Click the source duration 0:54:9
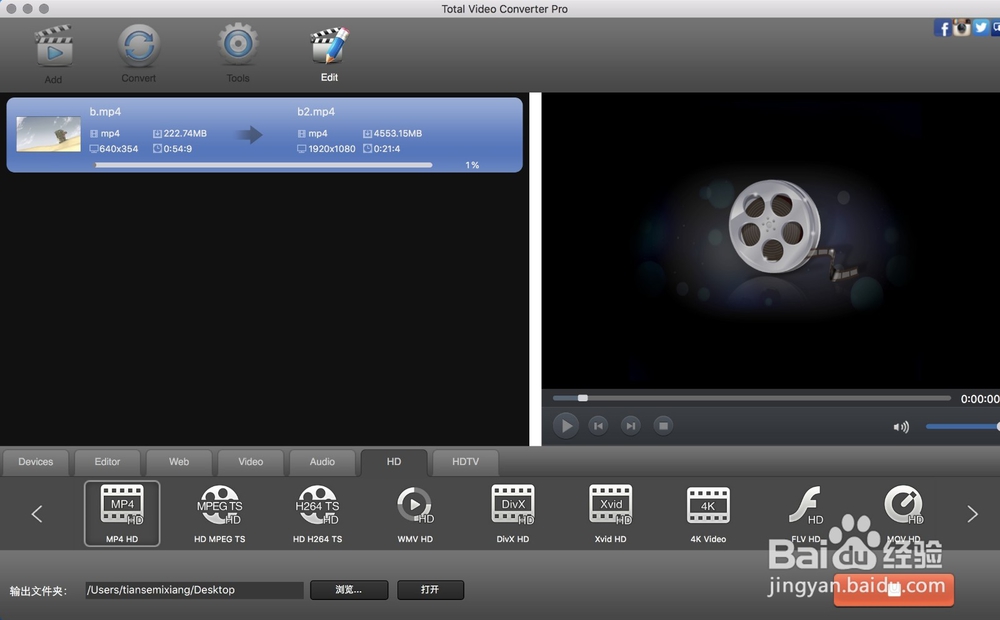Screen dimensions: 1000x620 pos(177,149)
